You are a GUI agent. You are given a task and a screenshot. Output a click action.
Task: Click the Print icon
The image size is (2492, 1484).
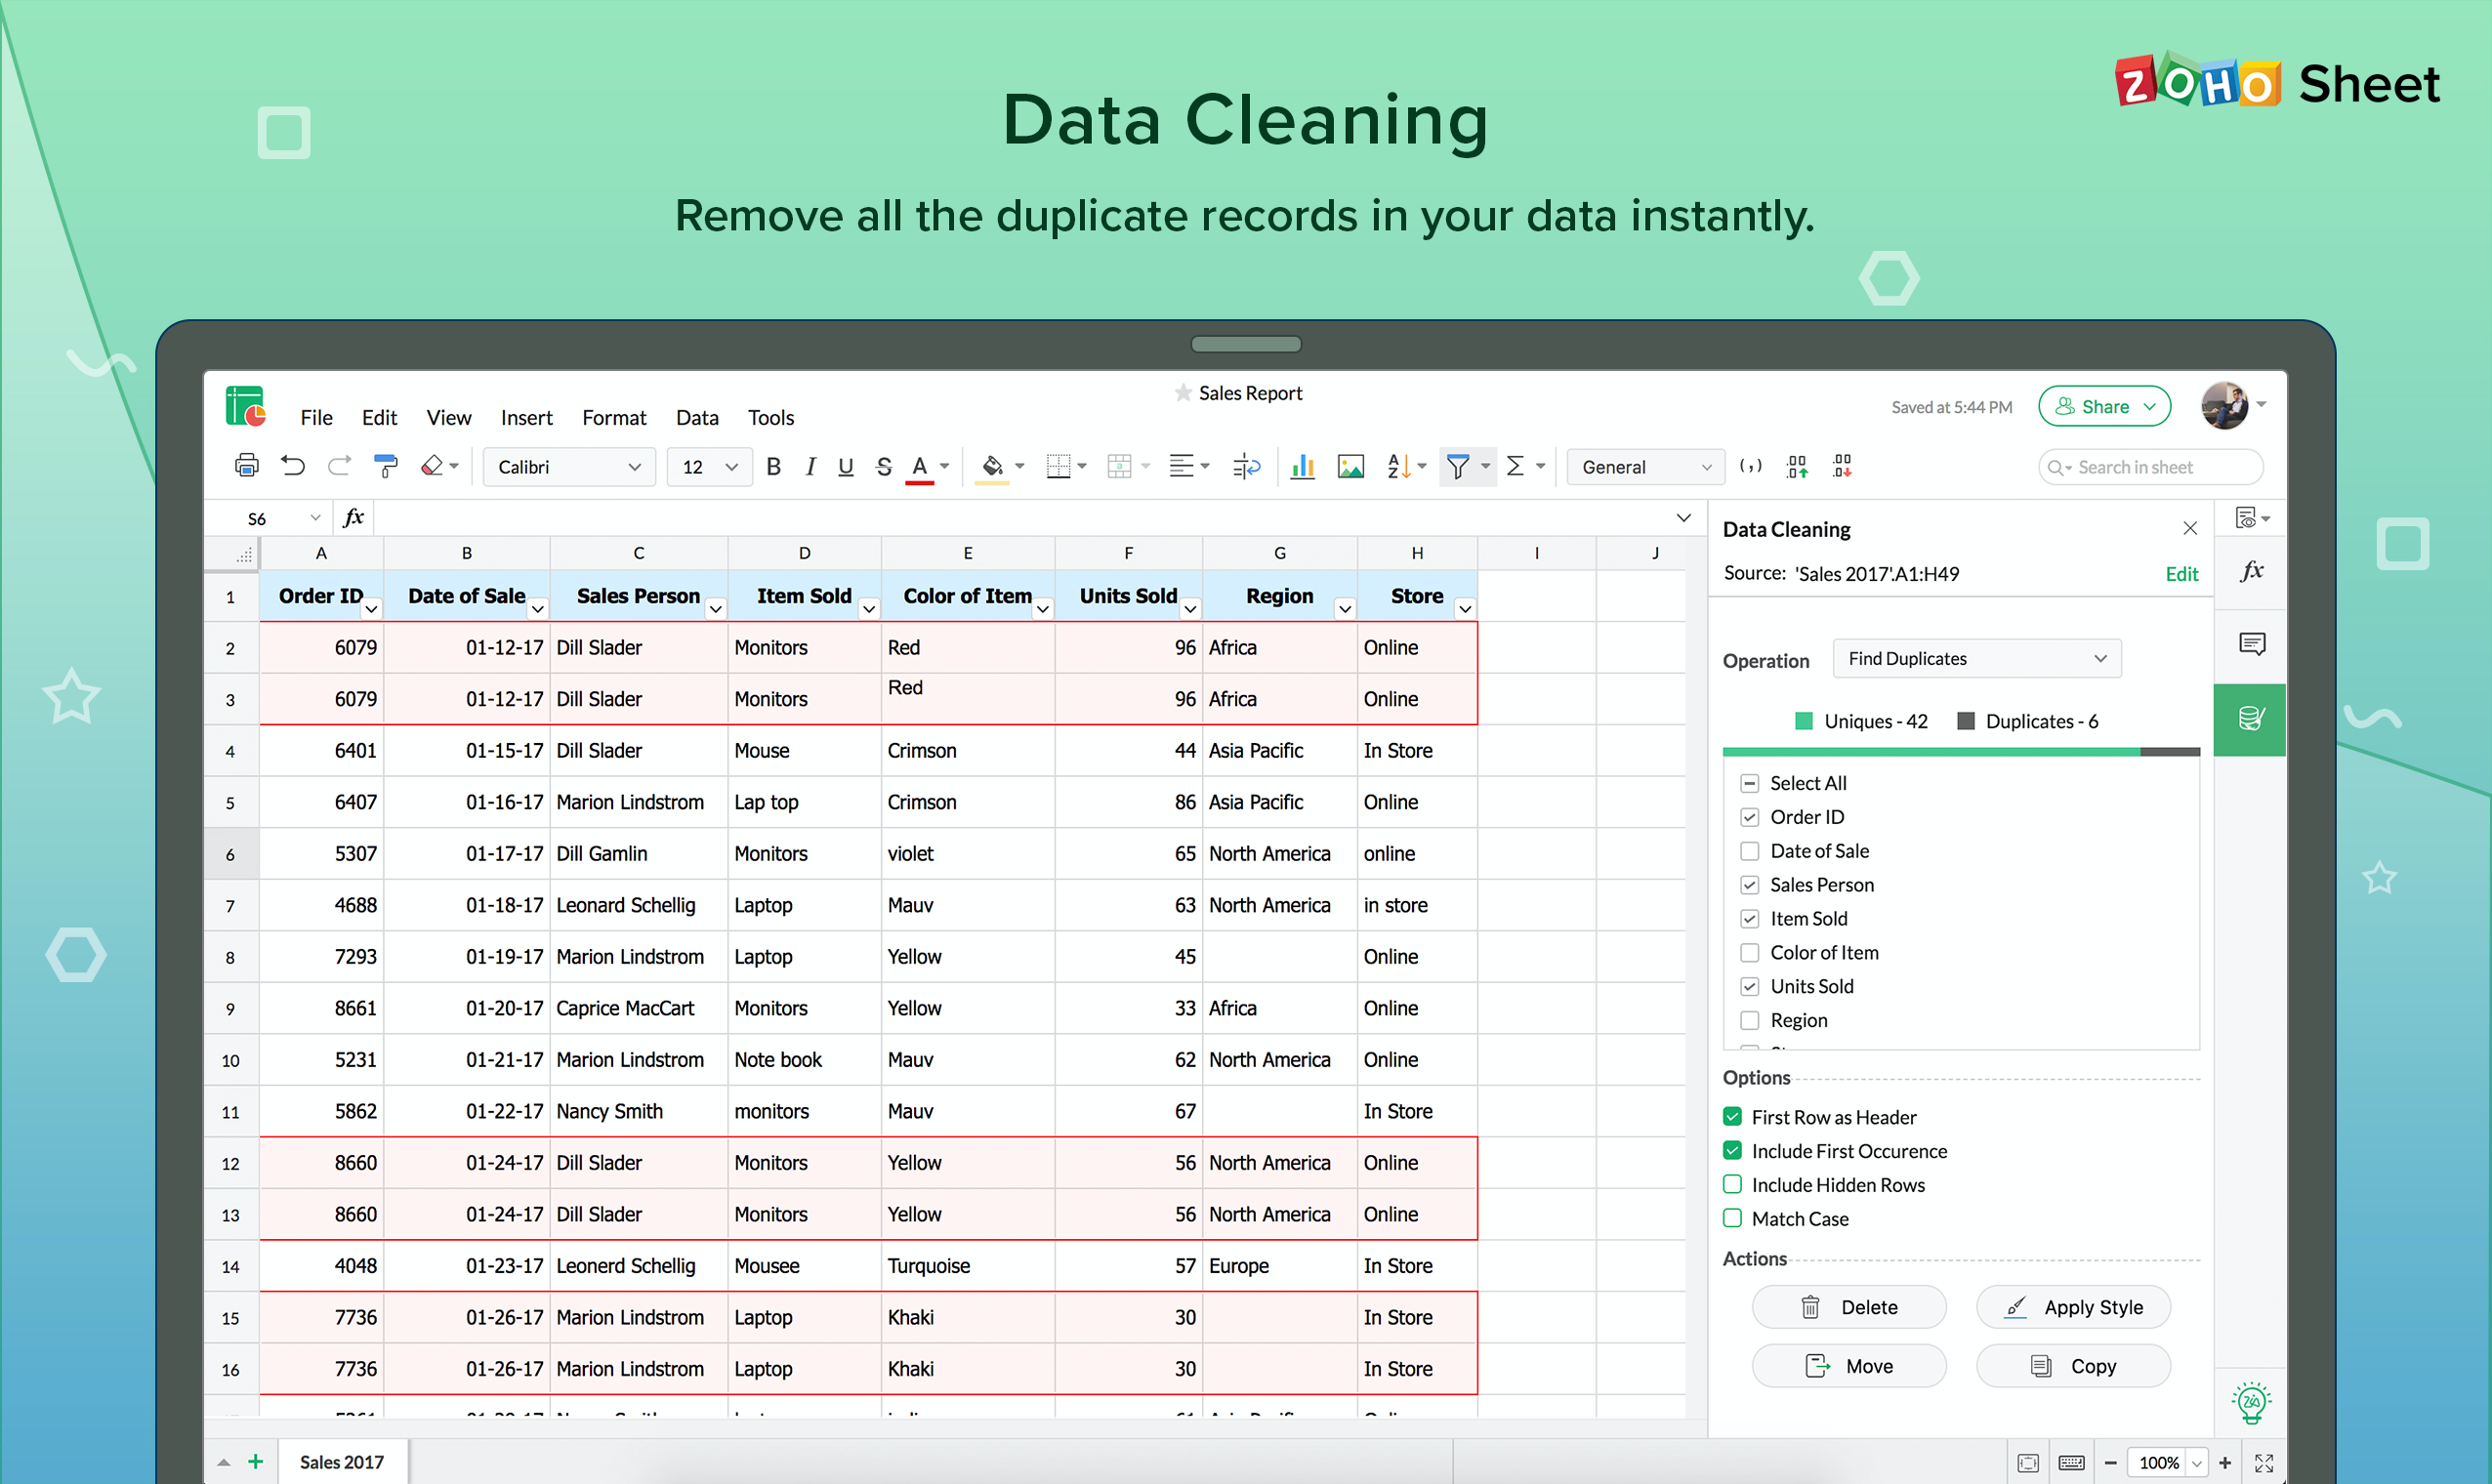pyautogui.click(x=246, y=466)
